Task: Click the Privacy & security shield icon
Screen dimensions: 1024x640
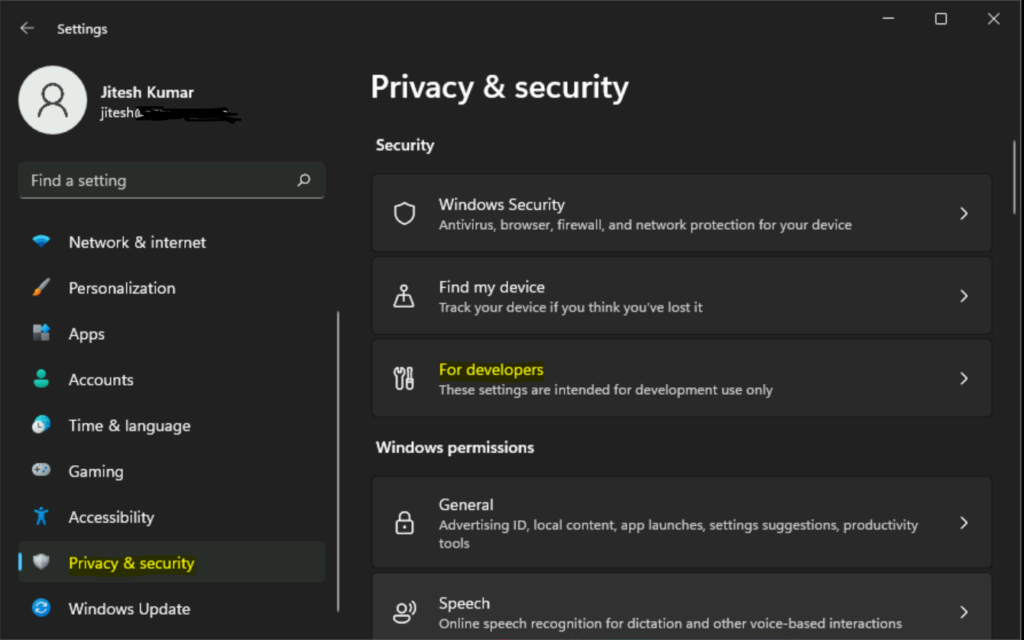Action: 41,563
